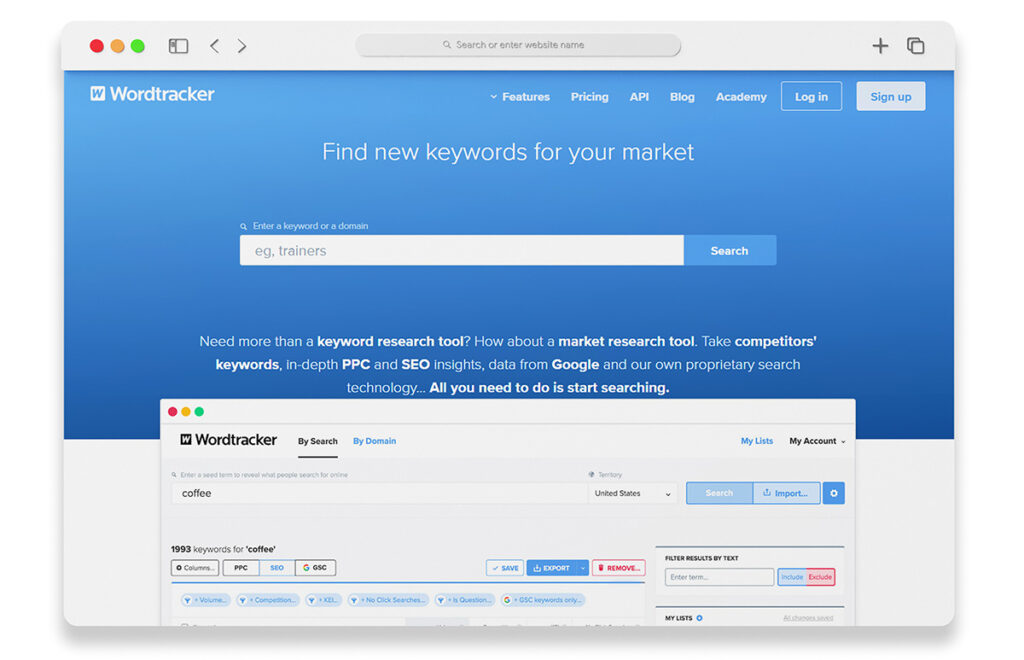The width and height of the screenshot is (1024, 660).
Task: Click the filter Enter term field
Action: pyautogui.click(x=719, y=577)
